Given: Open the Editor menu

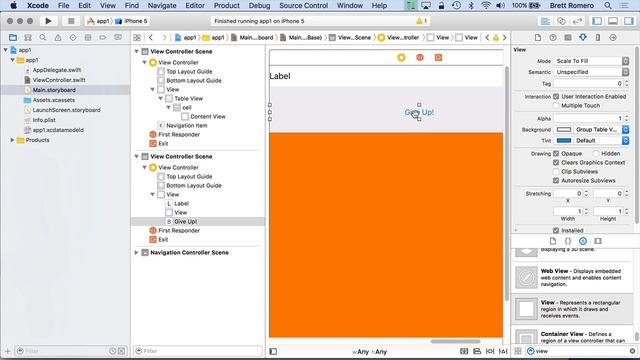Looking at the screenshot, I should pyautogui.click(x=195, y=5).
